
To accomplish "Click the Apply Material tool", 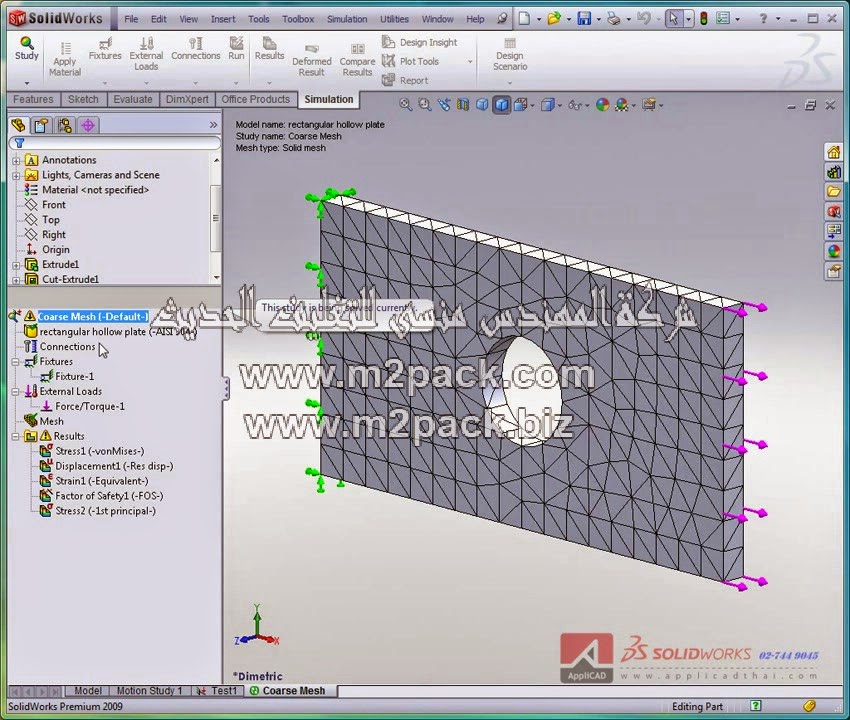I will [x=65, y=59].
